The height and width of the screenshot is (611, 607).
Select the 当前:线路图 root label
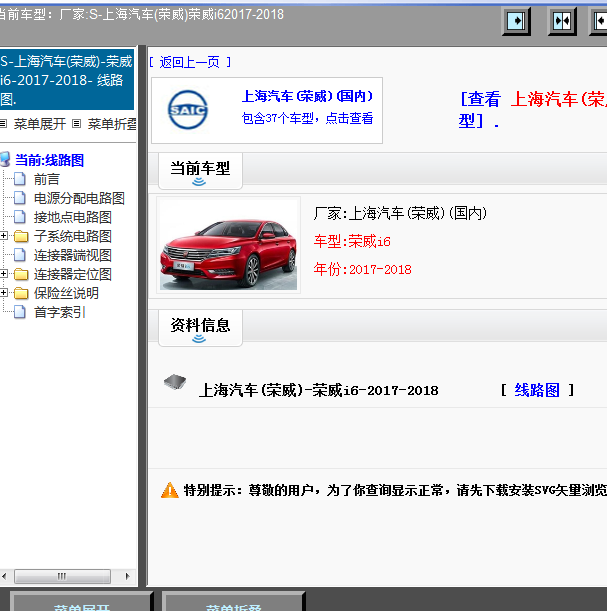point(49,160)
